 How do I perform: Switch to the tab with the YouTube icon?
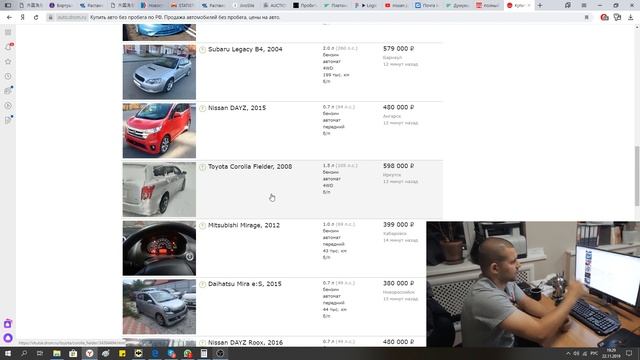coord(396,5)
